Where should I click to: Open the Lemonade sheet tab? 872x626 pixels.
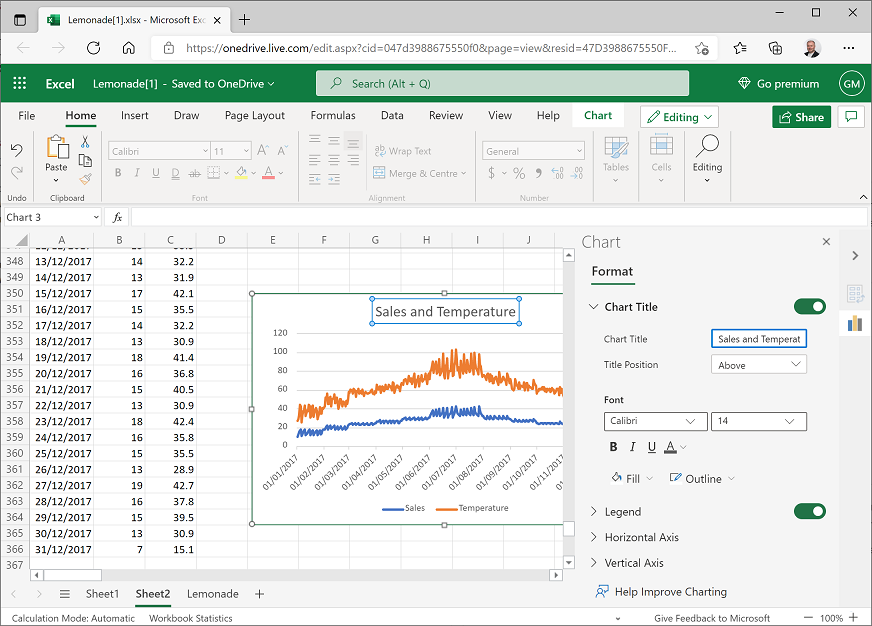click(x=212, y=594)
